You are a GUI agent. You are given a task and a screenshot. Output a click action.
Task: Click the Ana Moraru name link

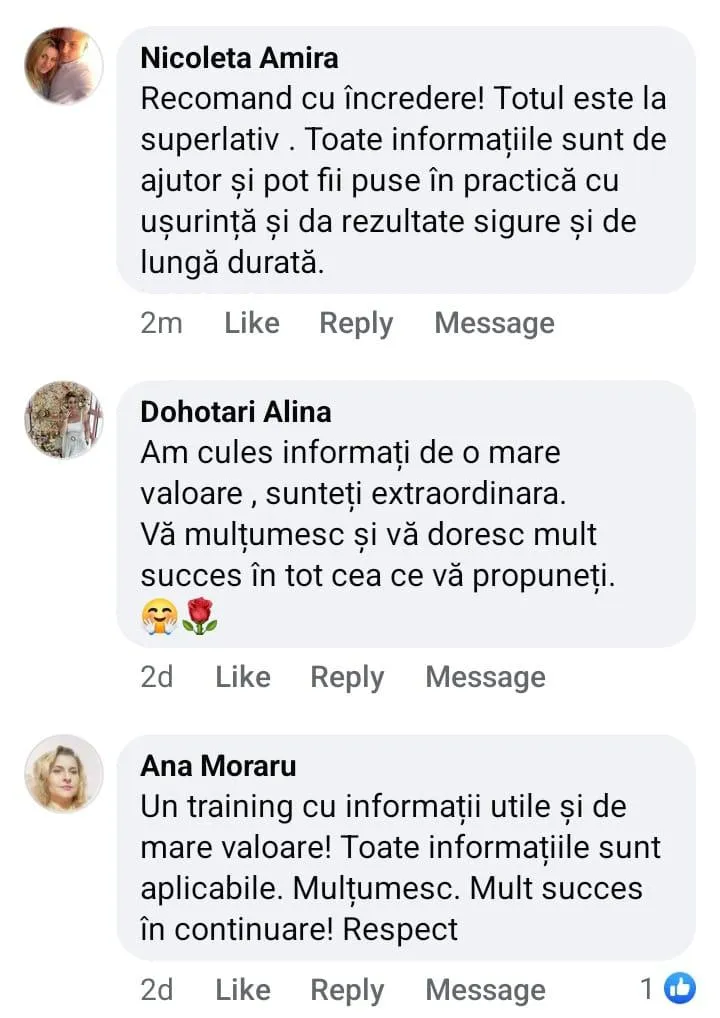[x=218, y=765]
